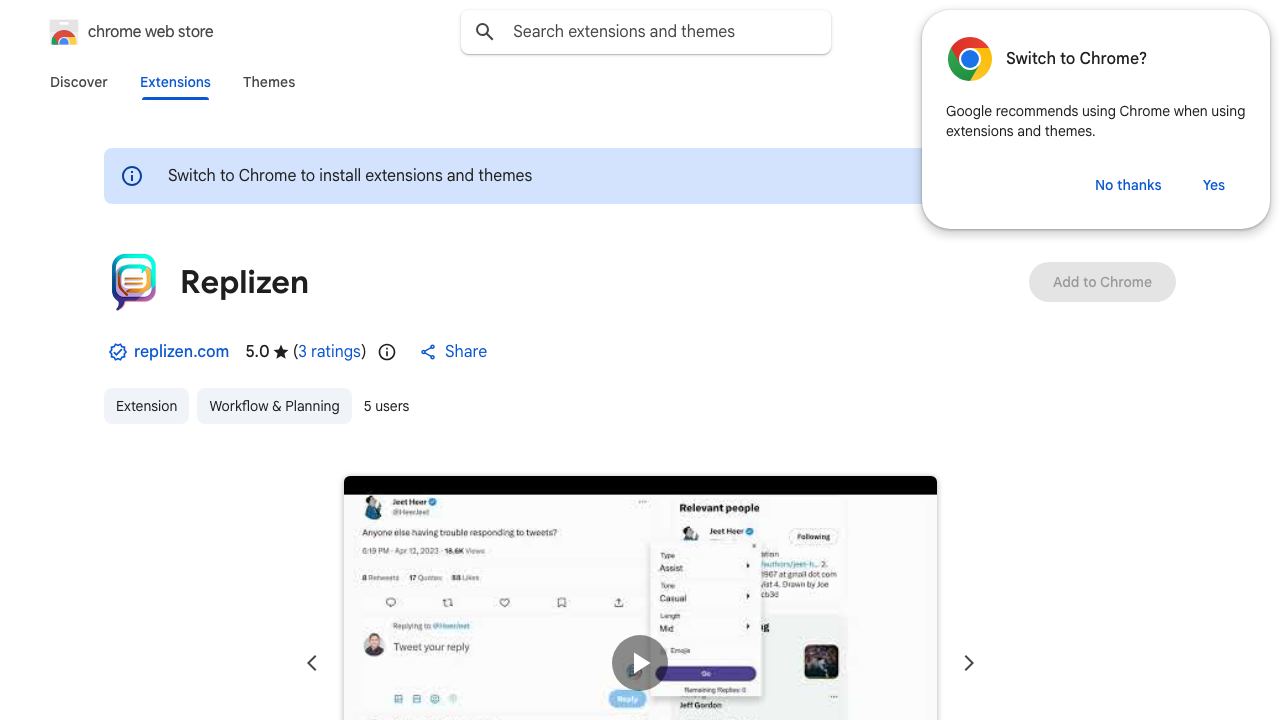Viewport: 1280px width, 720px height.
Task: Open the Discover tab
Action: [x=79, y=82]
